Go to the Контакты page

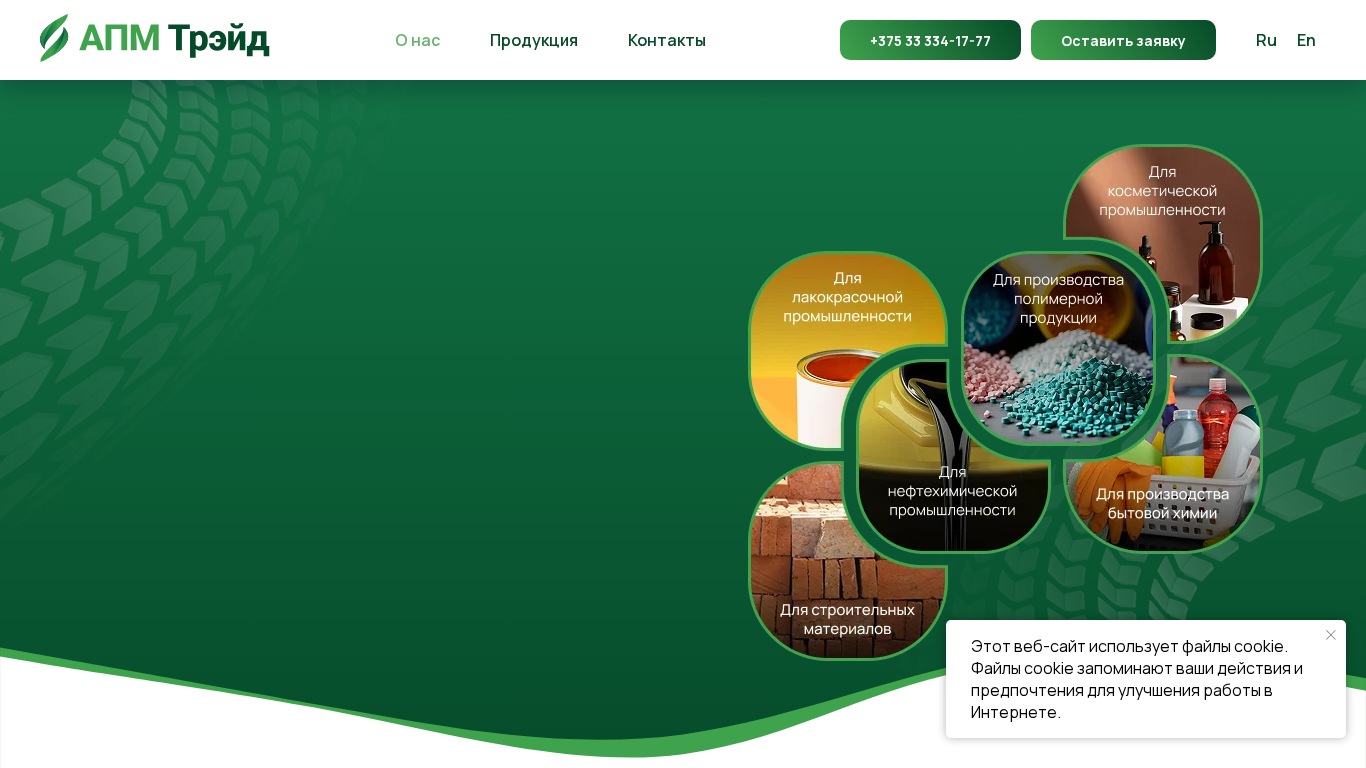[x=667, y=40]
